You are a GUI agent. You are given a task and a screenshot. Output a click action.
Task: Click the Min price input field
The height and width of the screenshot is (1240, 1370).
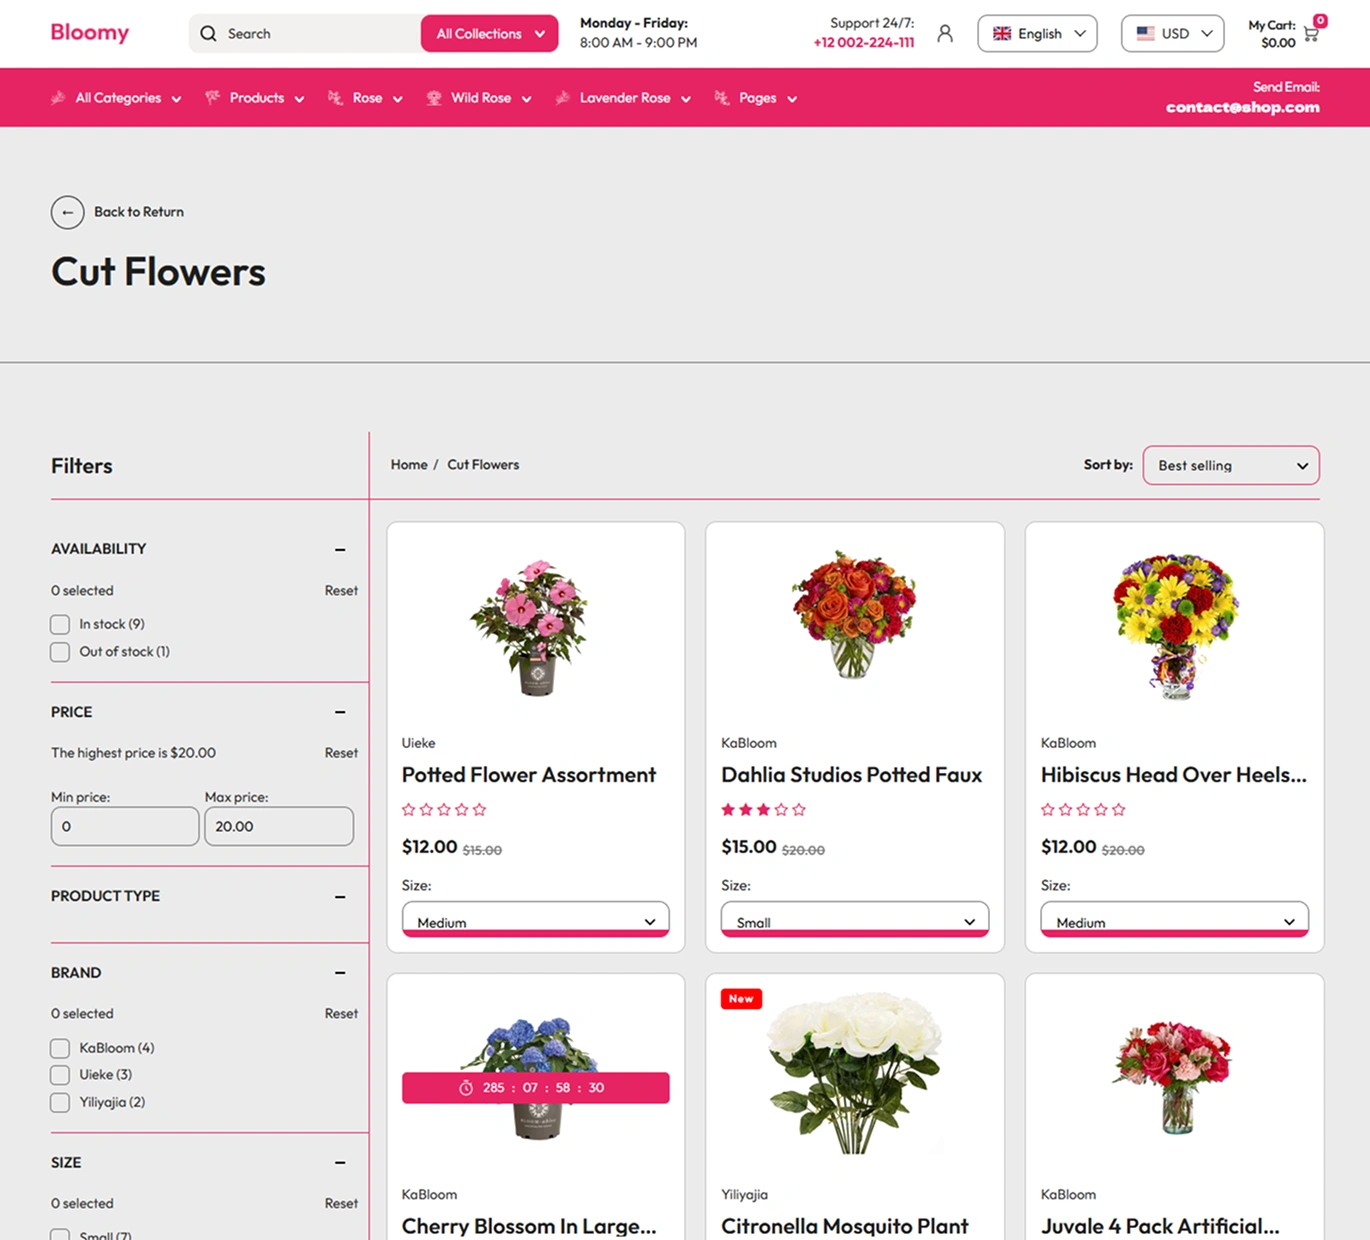coord(125,827)
